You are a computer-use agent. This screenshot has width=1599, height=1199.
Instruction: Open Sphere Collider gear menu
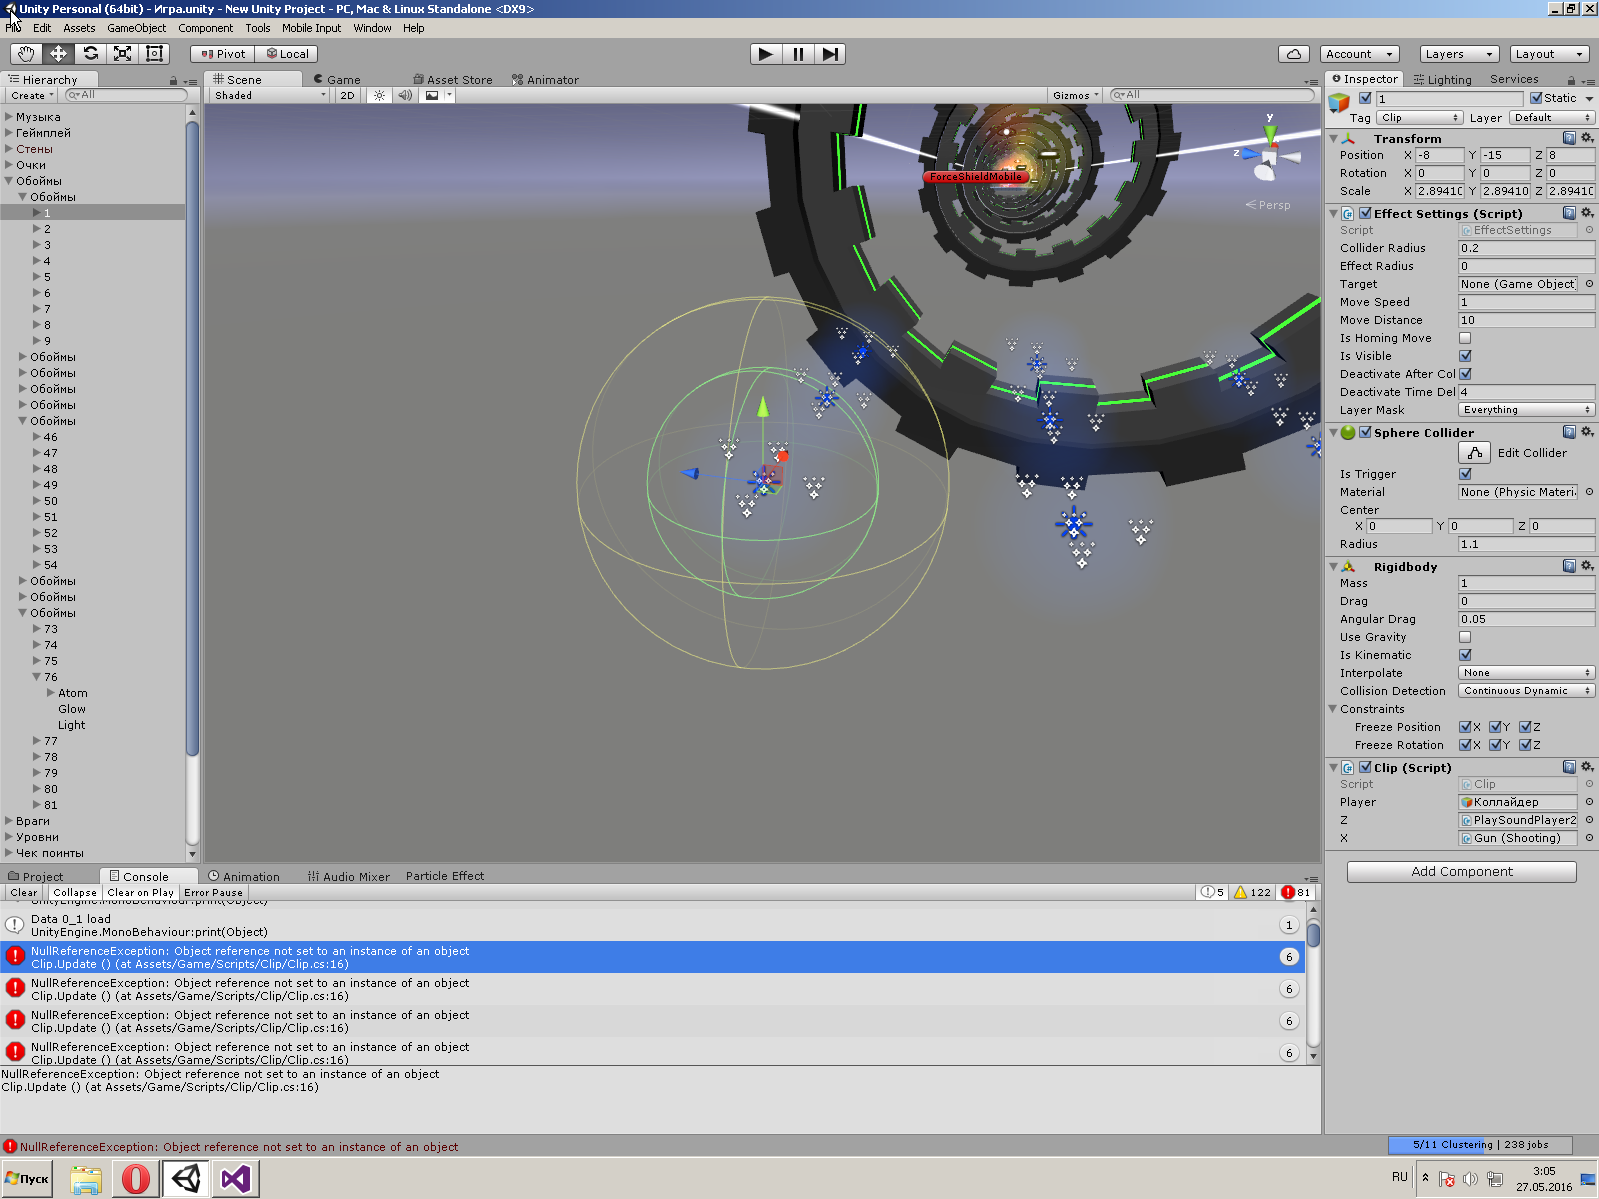[1587, 432]
